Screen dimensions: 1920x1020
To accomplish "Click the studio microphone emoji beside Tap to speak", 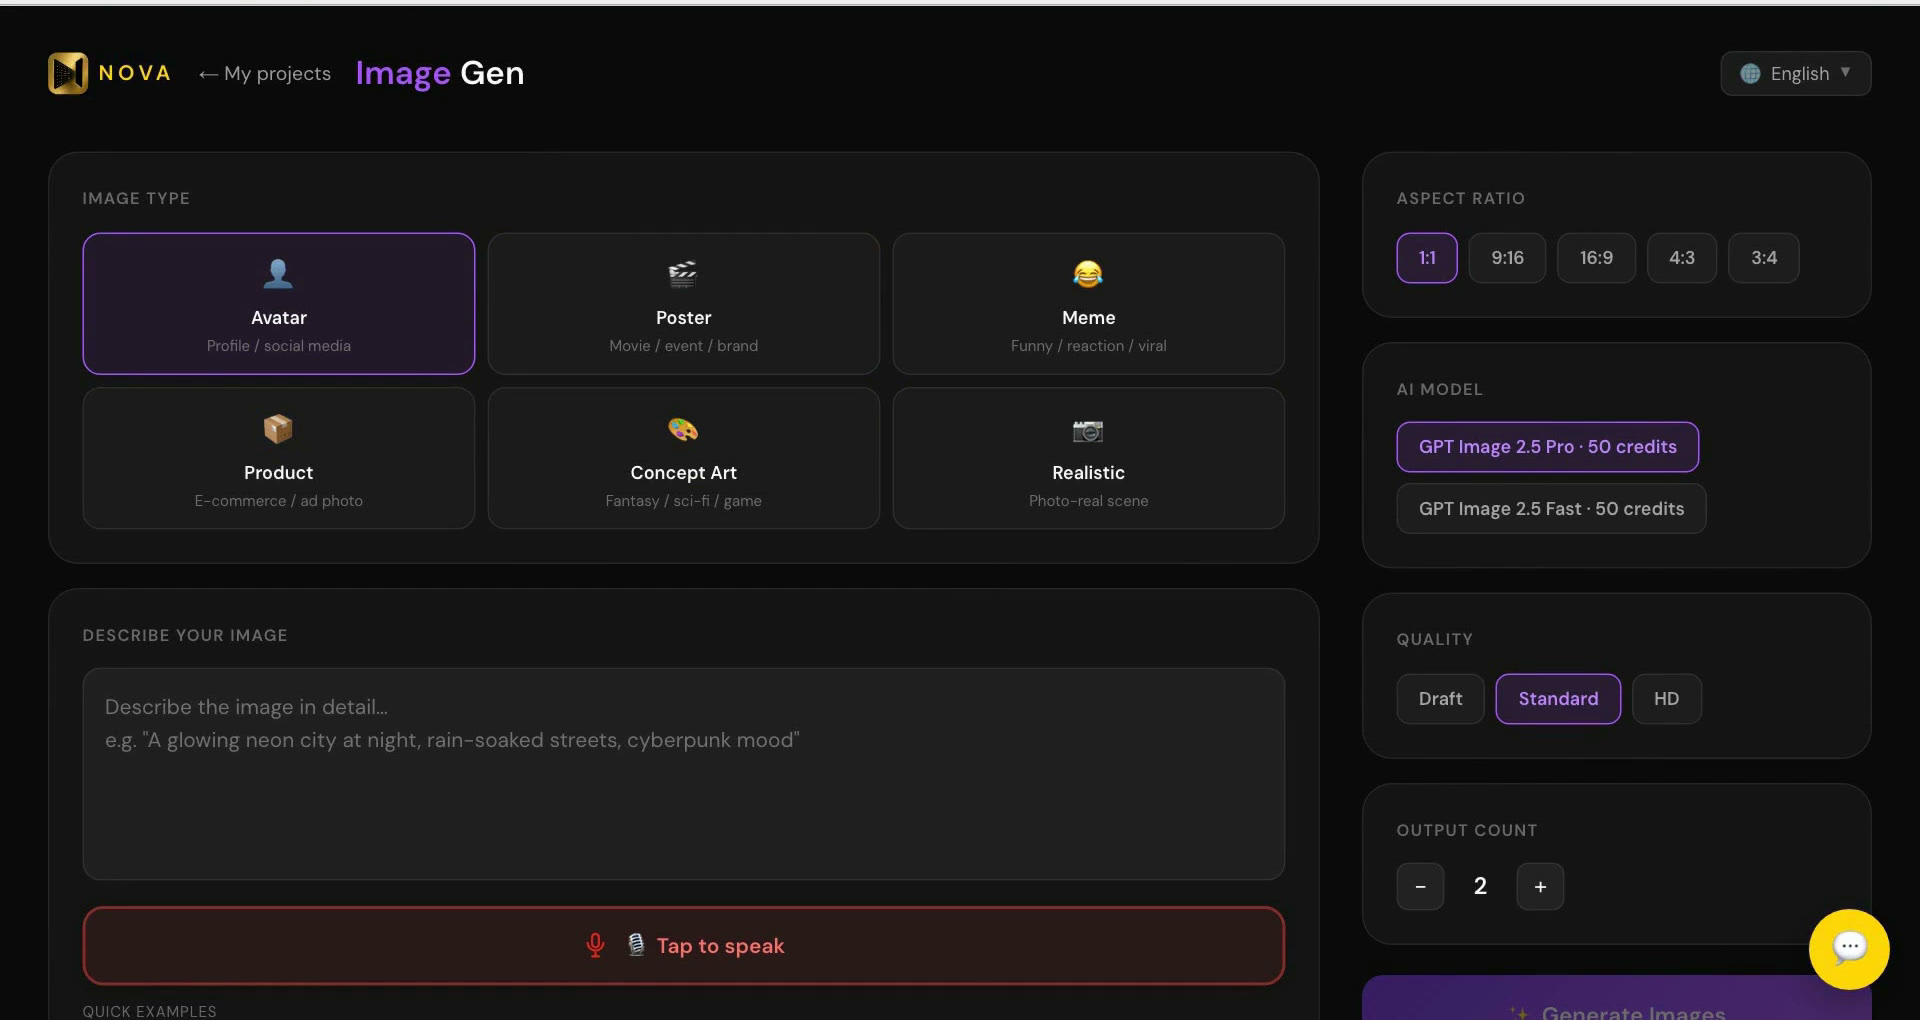I will tap(636, 945).
